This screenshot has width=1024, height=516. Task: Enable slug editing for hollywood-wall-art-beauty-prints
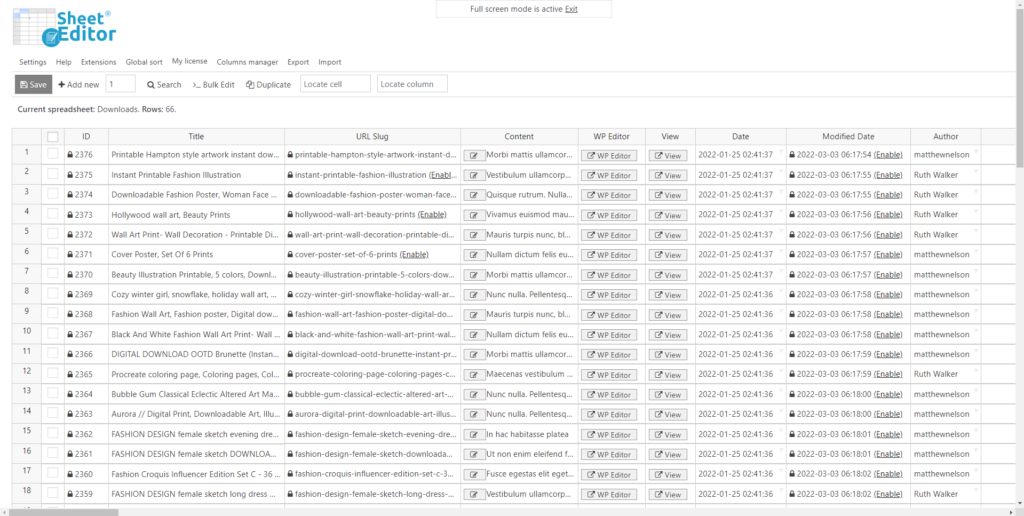[432, 215]
